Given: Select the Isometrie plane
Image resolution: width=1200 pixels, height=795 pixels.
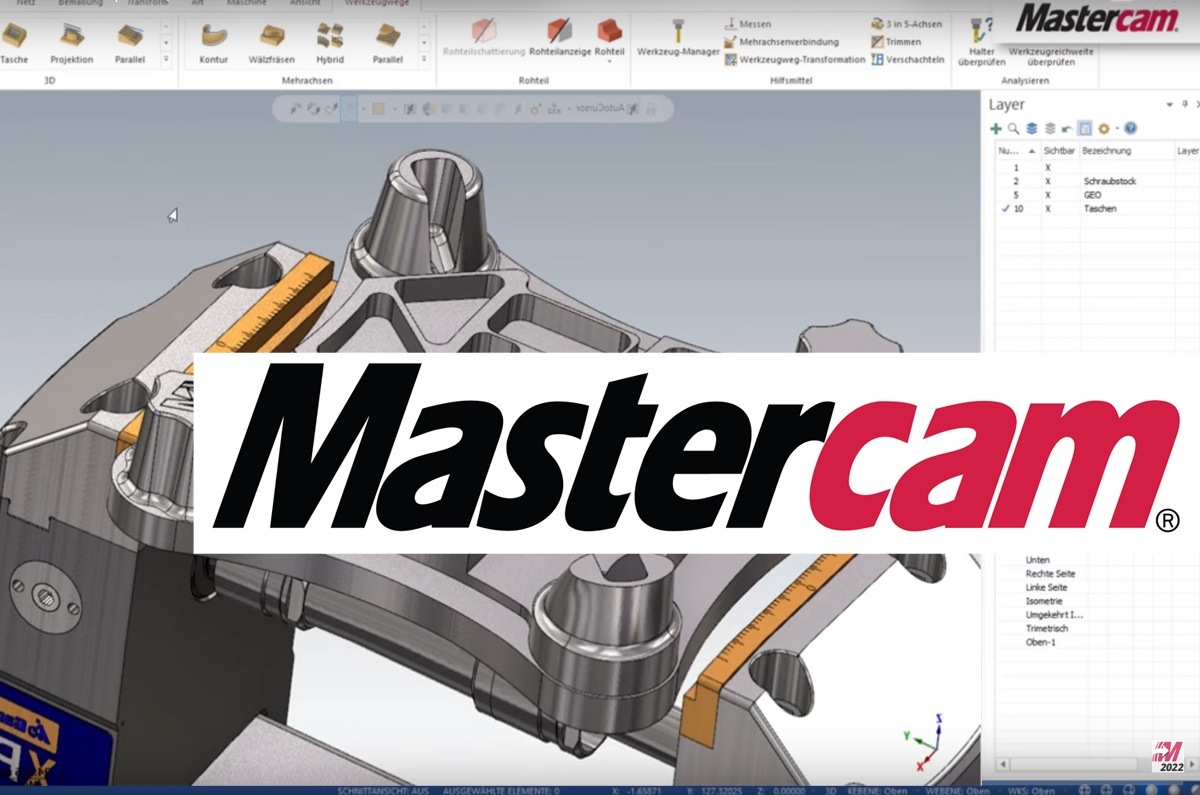Looking at the screenshot, I should [1044, 601].
